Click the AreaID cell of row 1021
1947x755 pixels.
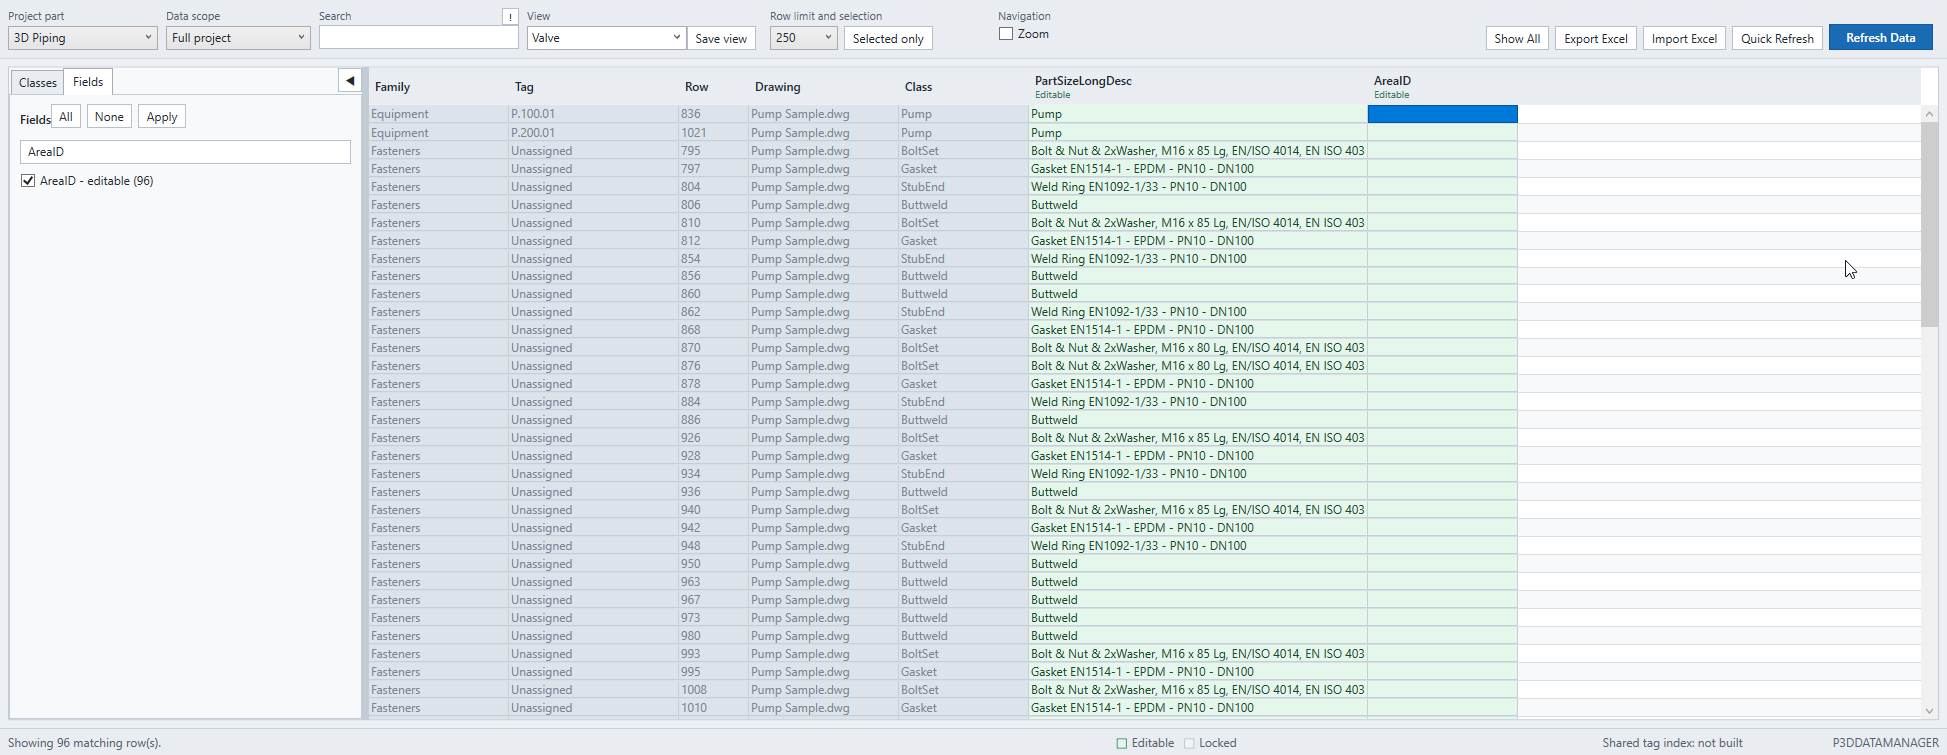click(x=1442, y=133)
